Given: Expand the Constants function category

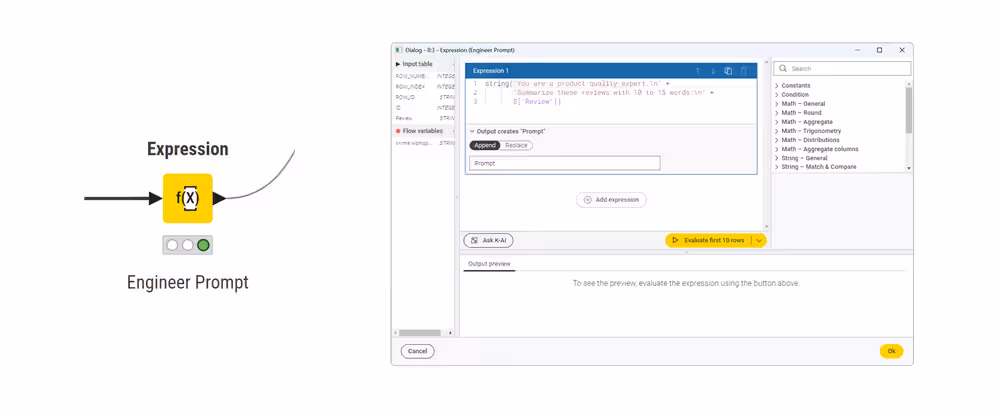Looking at the screenshot, I should [x=777, y=86].
